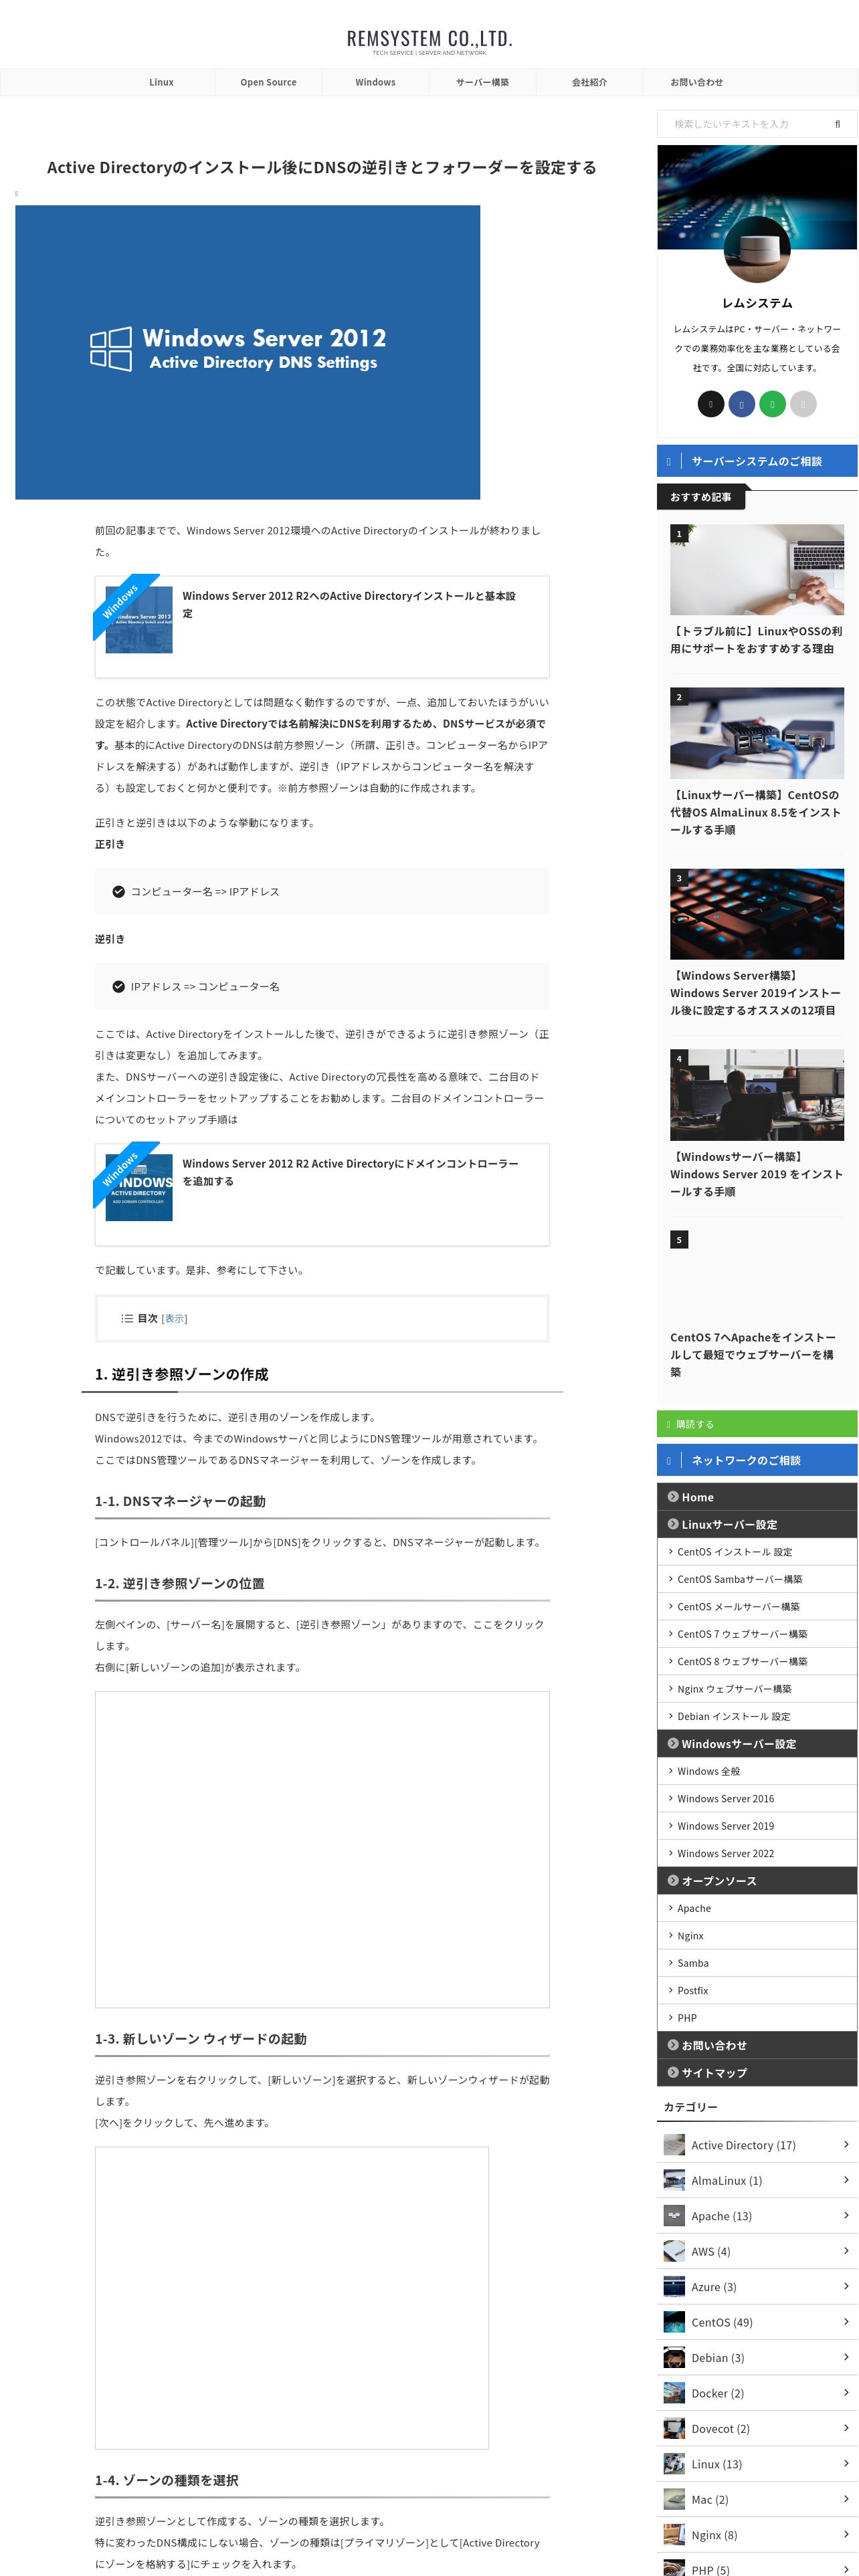859x2576 pixels.
Task: Expand the AlmaLinux (1) chevron
Action: 846,2180
